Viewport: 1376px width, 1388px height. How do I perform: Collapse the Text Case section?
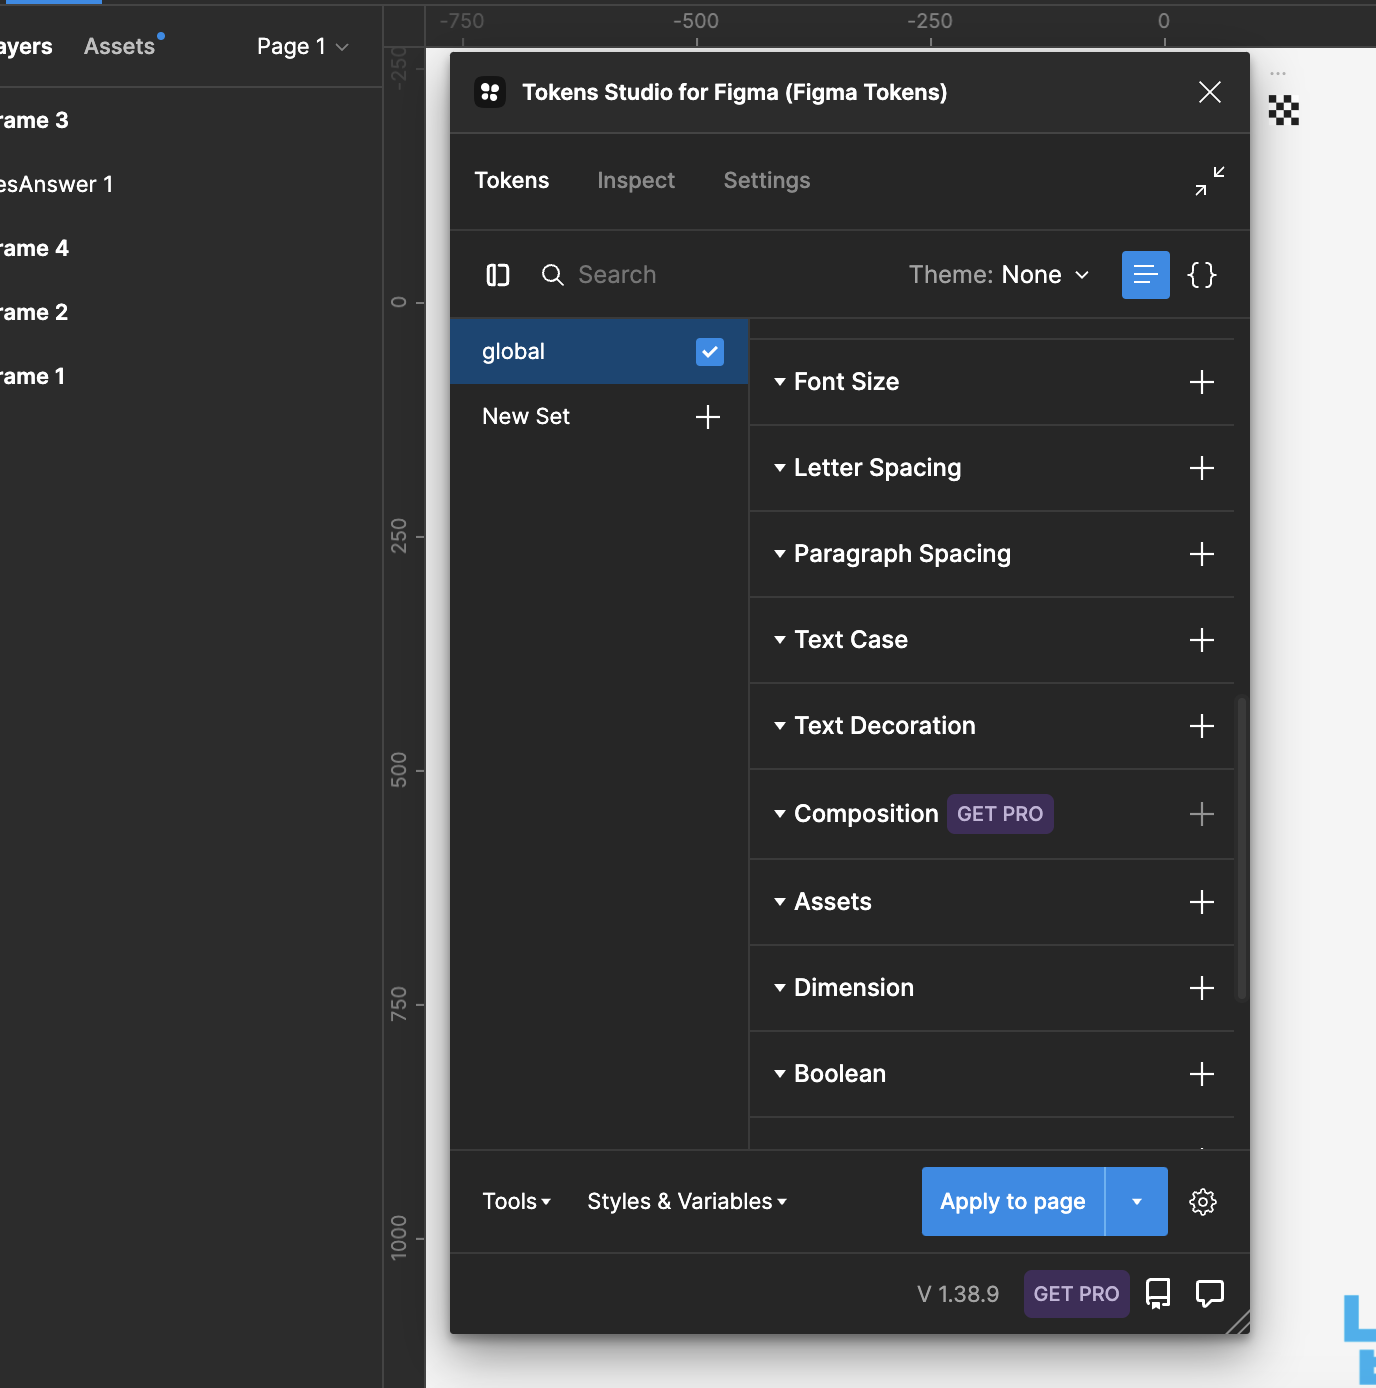[x=780, y=640]
